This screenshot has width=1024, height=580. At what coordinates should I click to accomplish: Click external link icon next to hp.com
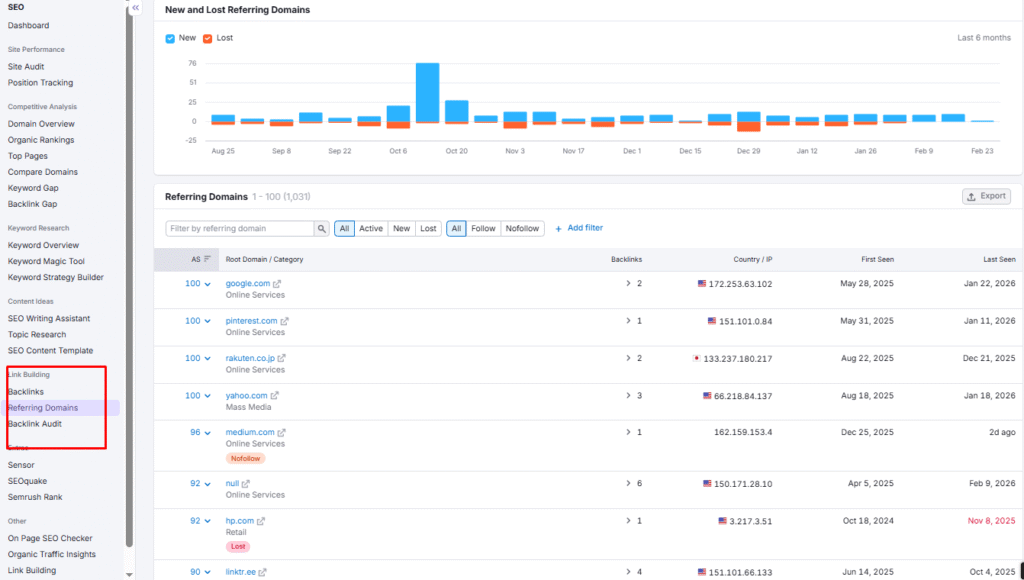[x=262, y=521]
